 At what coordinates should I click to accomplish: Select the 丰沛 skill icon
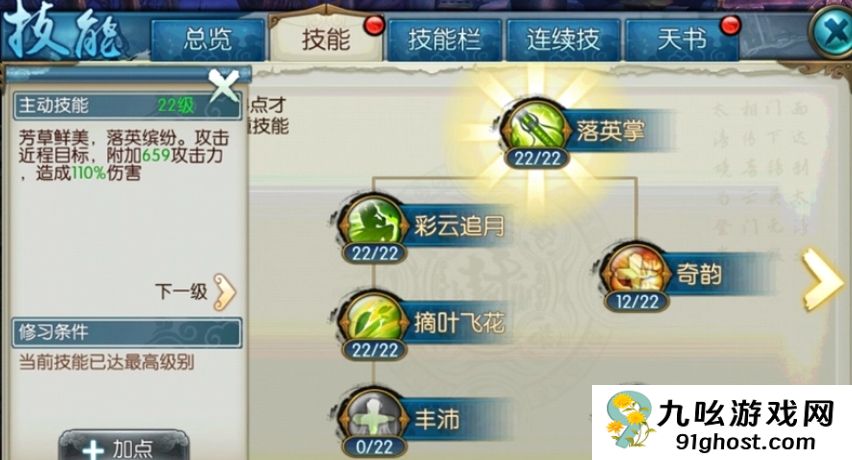click(374, 415)
